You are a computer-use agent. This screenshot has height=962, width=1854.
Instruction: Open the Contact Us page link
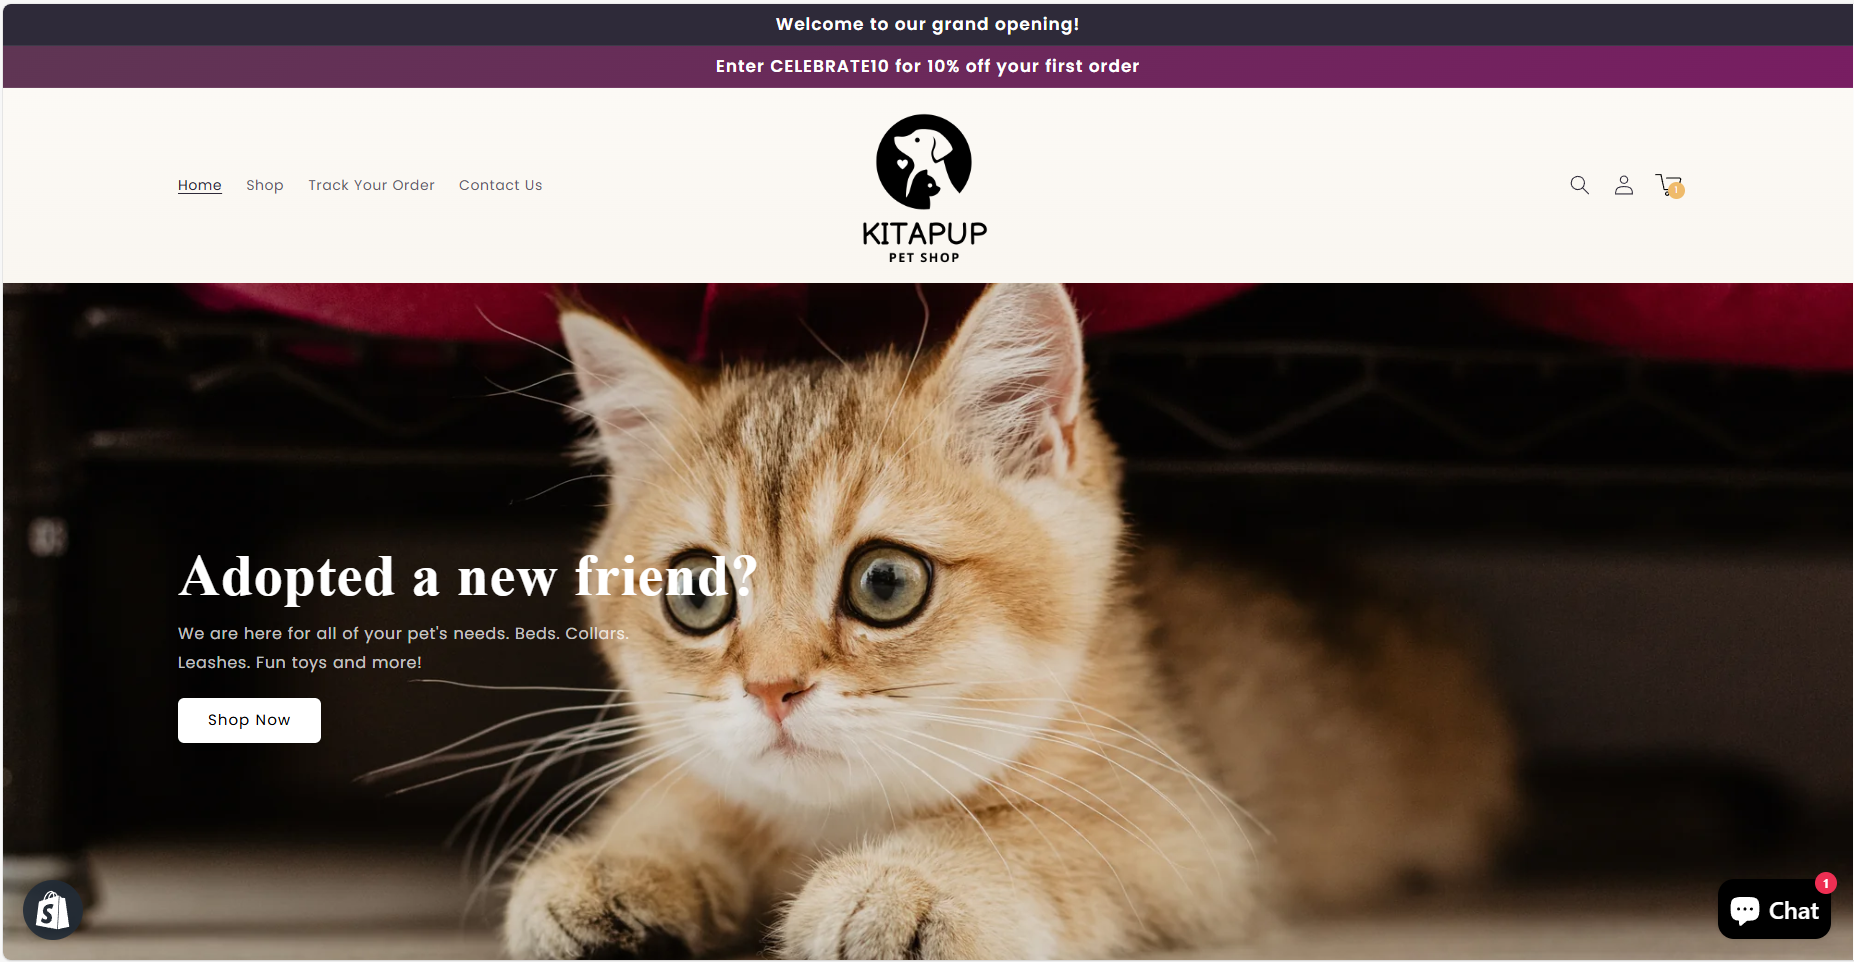(x=500, y=185)
